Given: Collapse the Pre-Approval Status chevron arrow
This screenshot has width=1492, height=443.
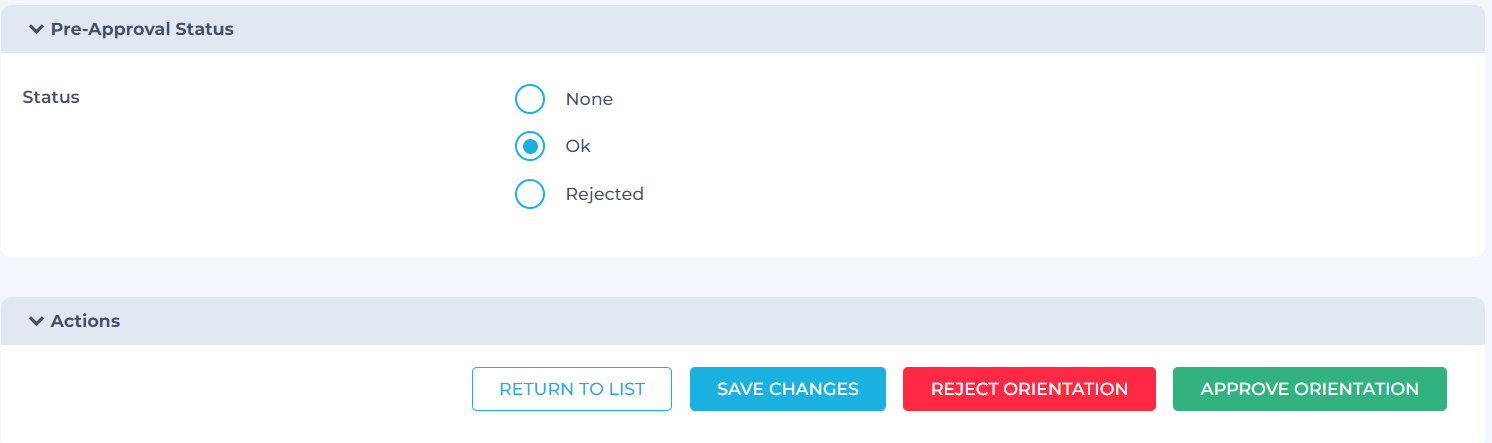Looking at the screenshot, I should coord(37,29).
